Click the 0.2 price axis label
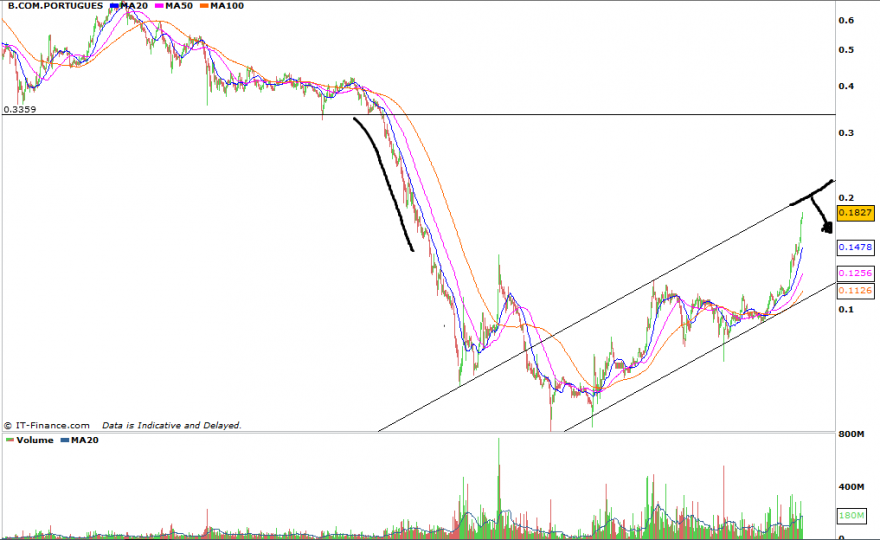 (x=846, y=198)
